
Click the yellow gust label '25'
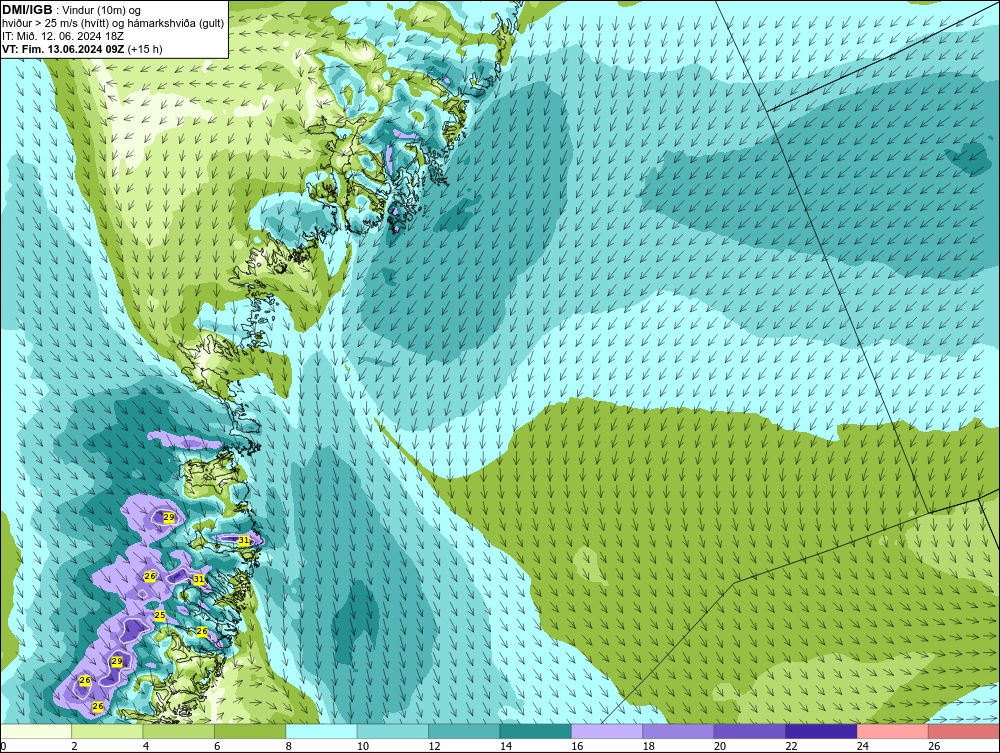(160, 615)
